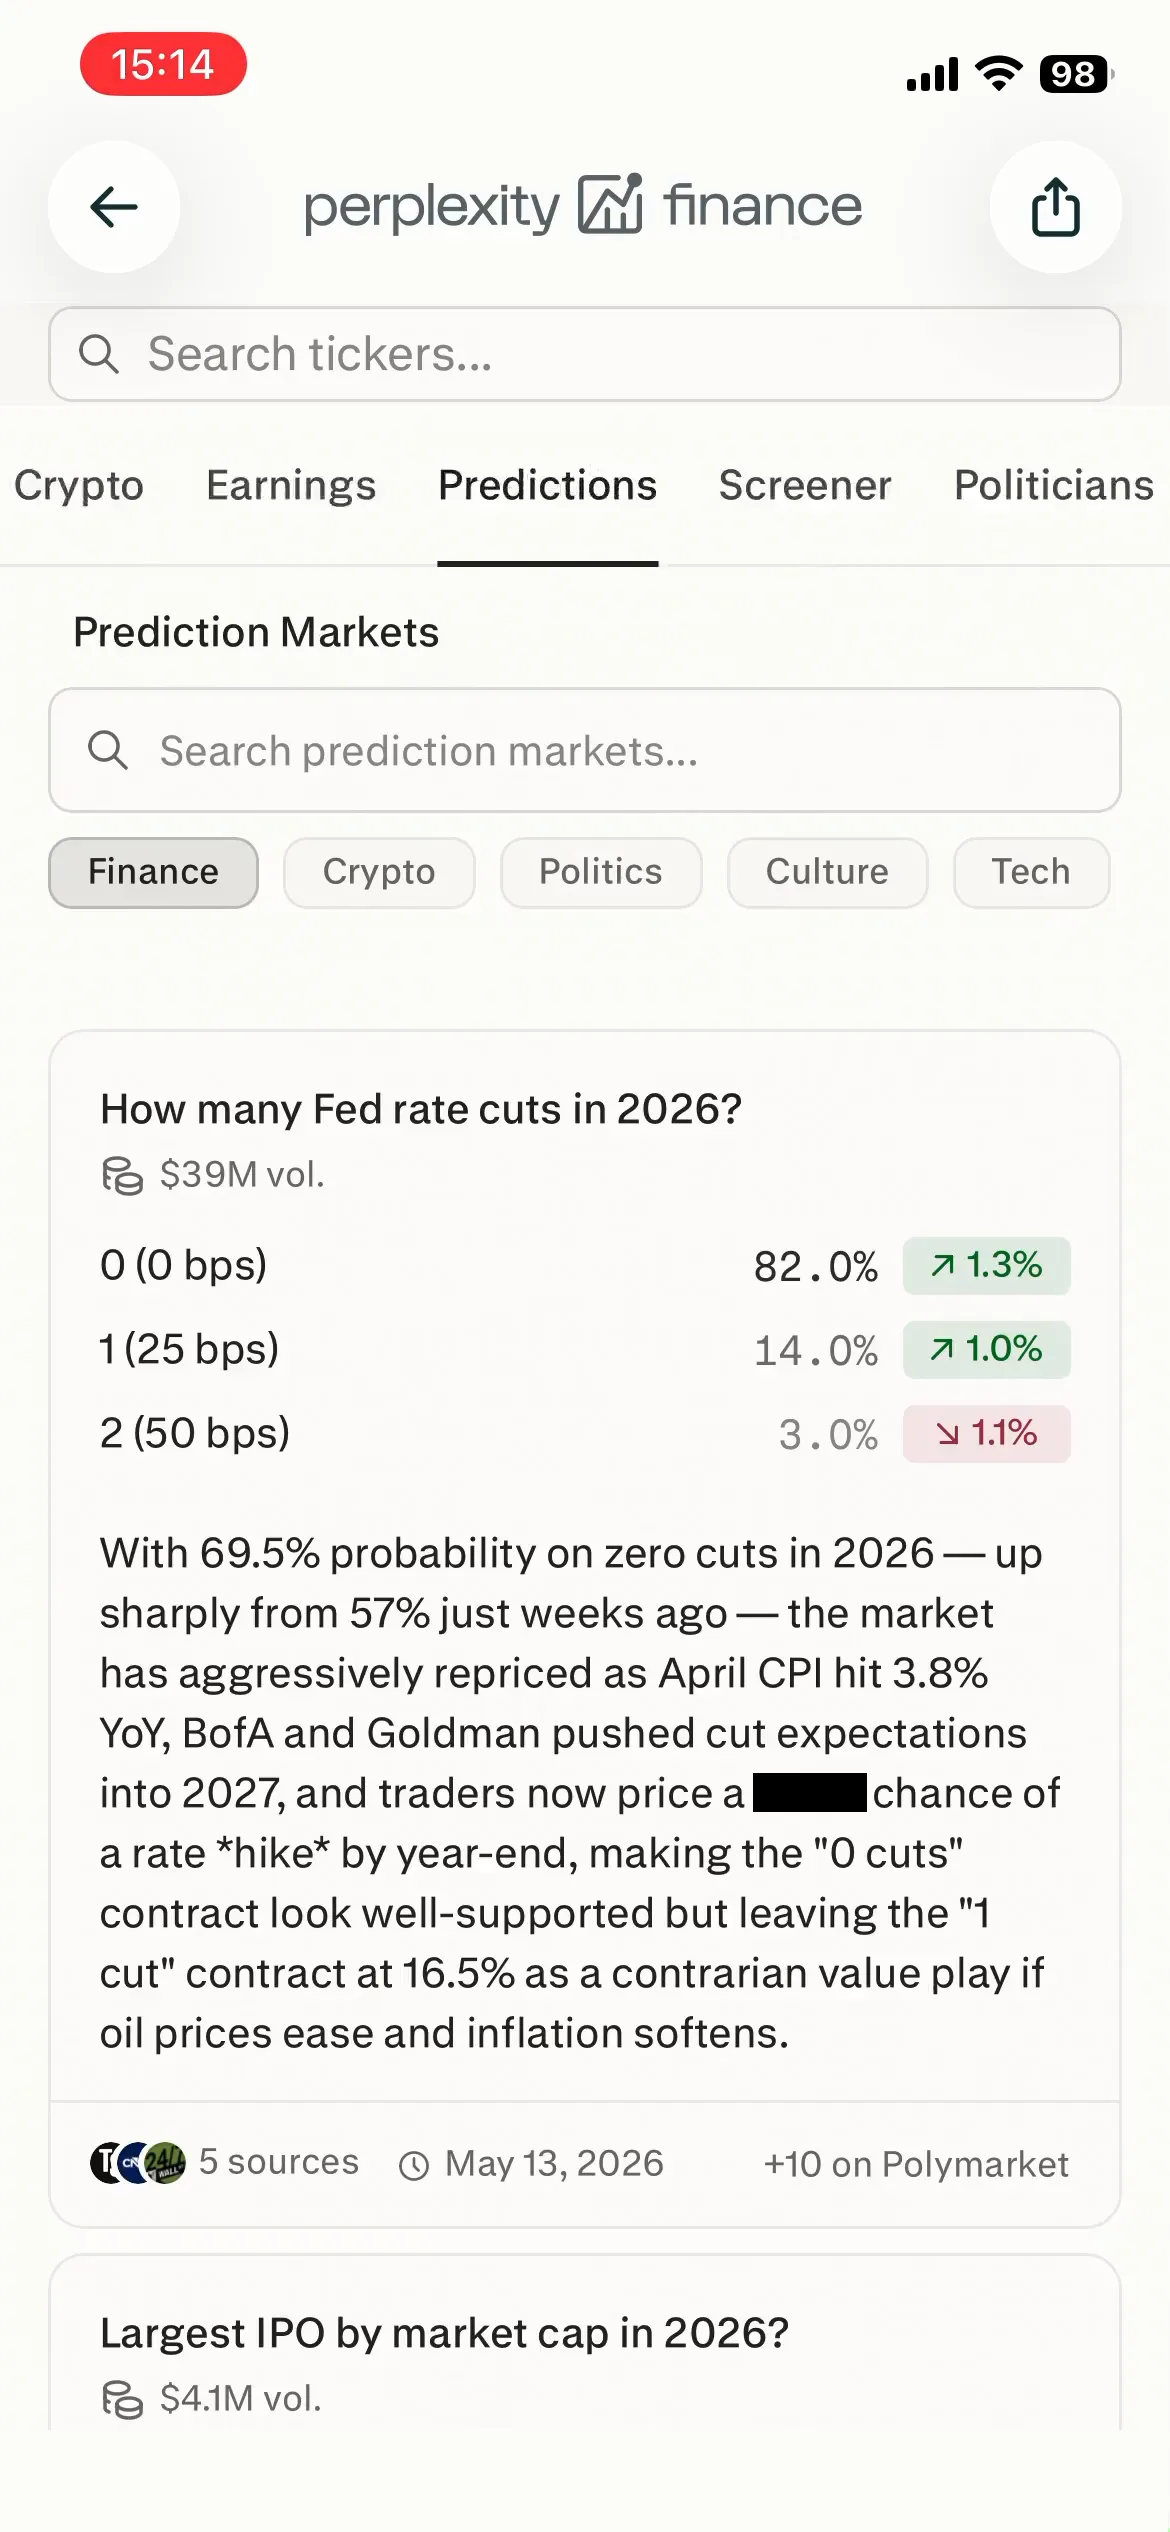Select the Crypto category chip
This screenshot has height=2532, width=1170.
tap(379, 872)
